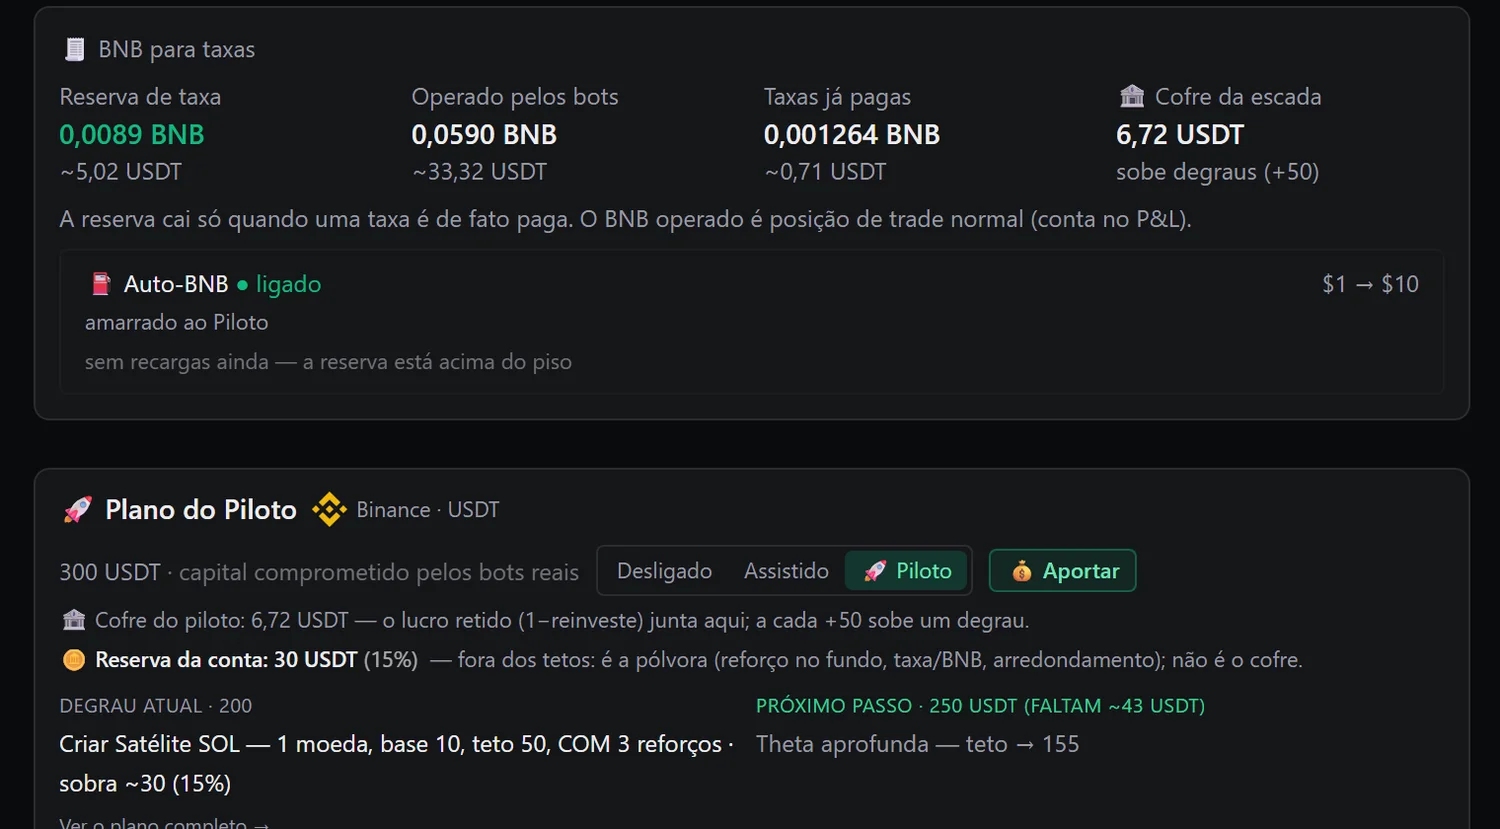1500x829 pixels.
Task: Open the Aportar button
Action: (1062, 571)
